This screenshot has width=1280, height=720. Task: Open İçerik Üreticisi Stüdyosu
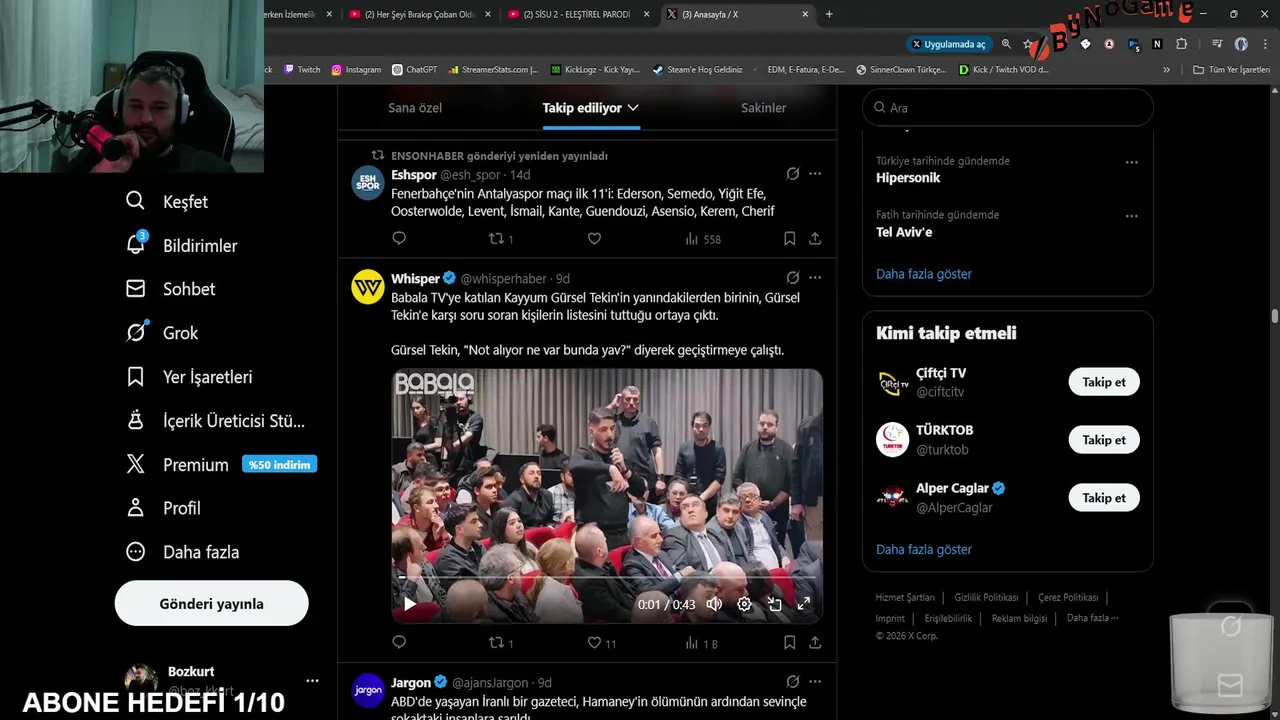(x=215, y=421)
